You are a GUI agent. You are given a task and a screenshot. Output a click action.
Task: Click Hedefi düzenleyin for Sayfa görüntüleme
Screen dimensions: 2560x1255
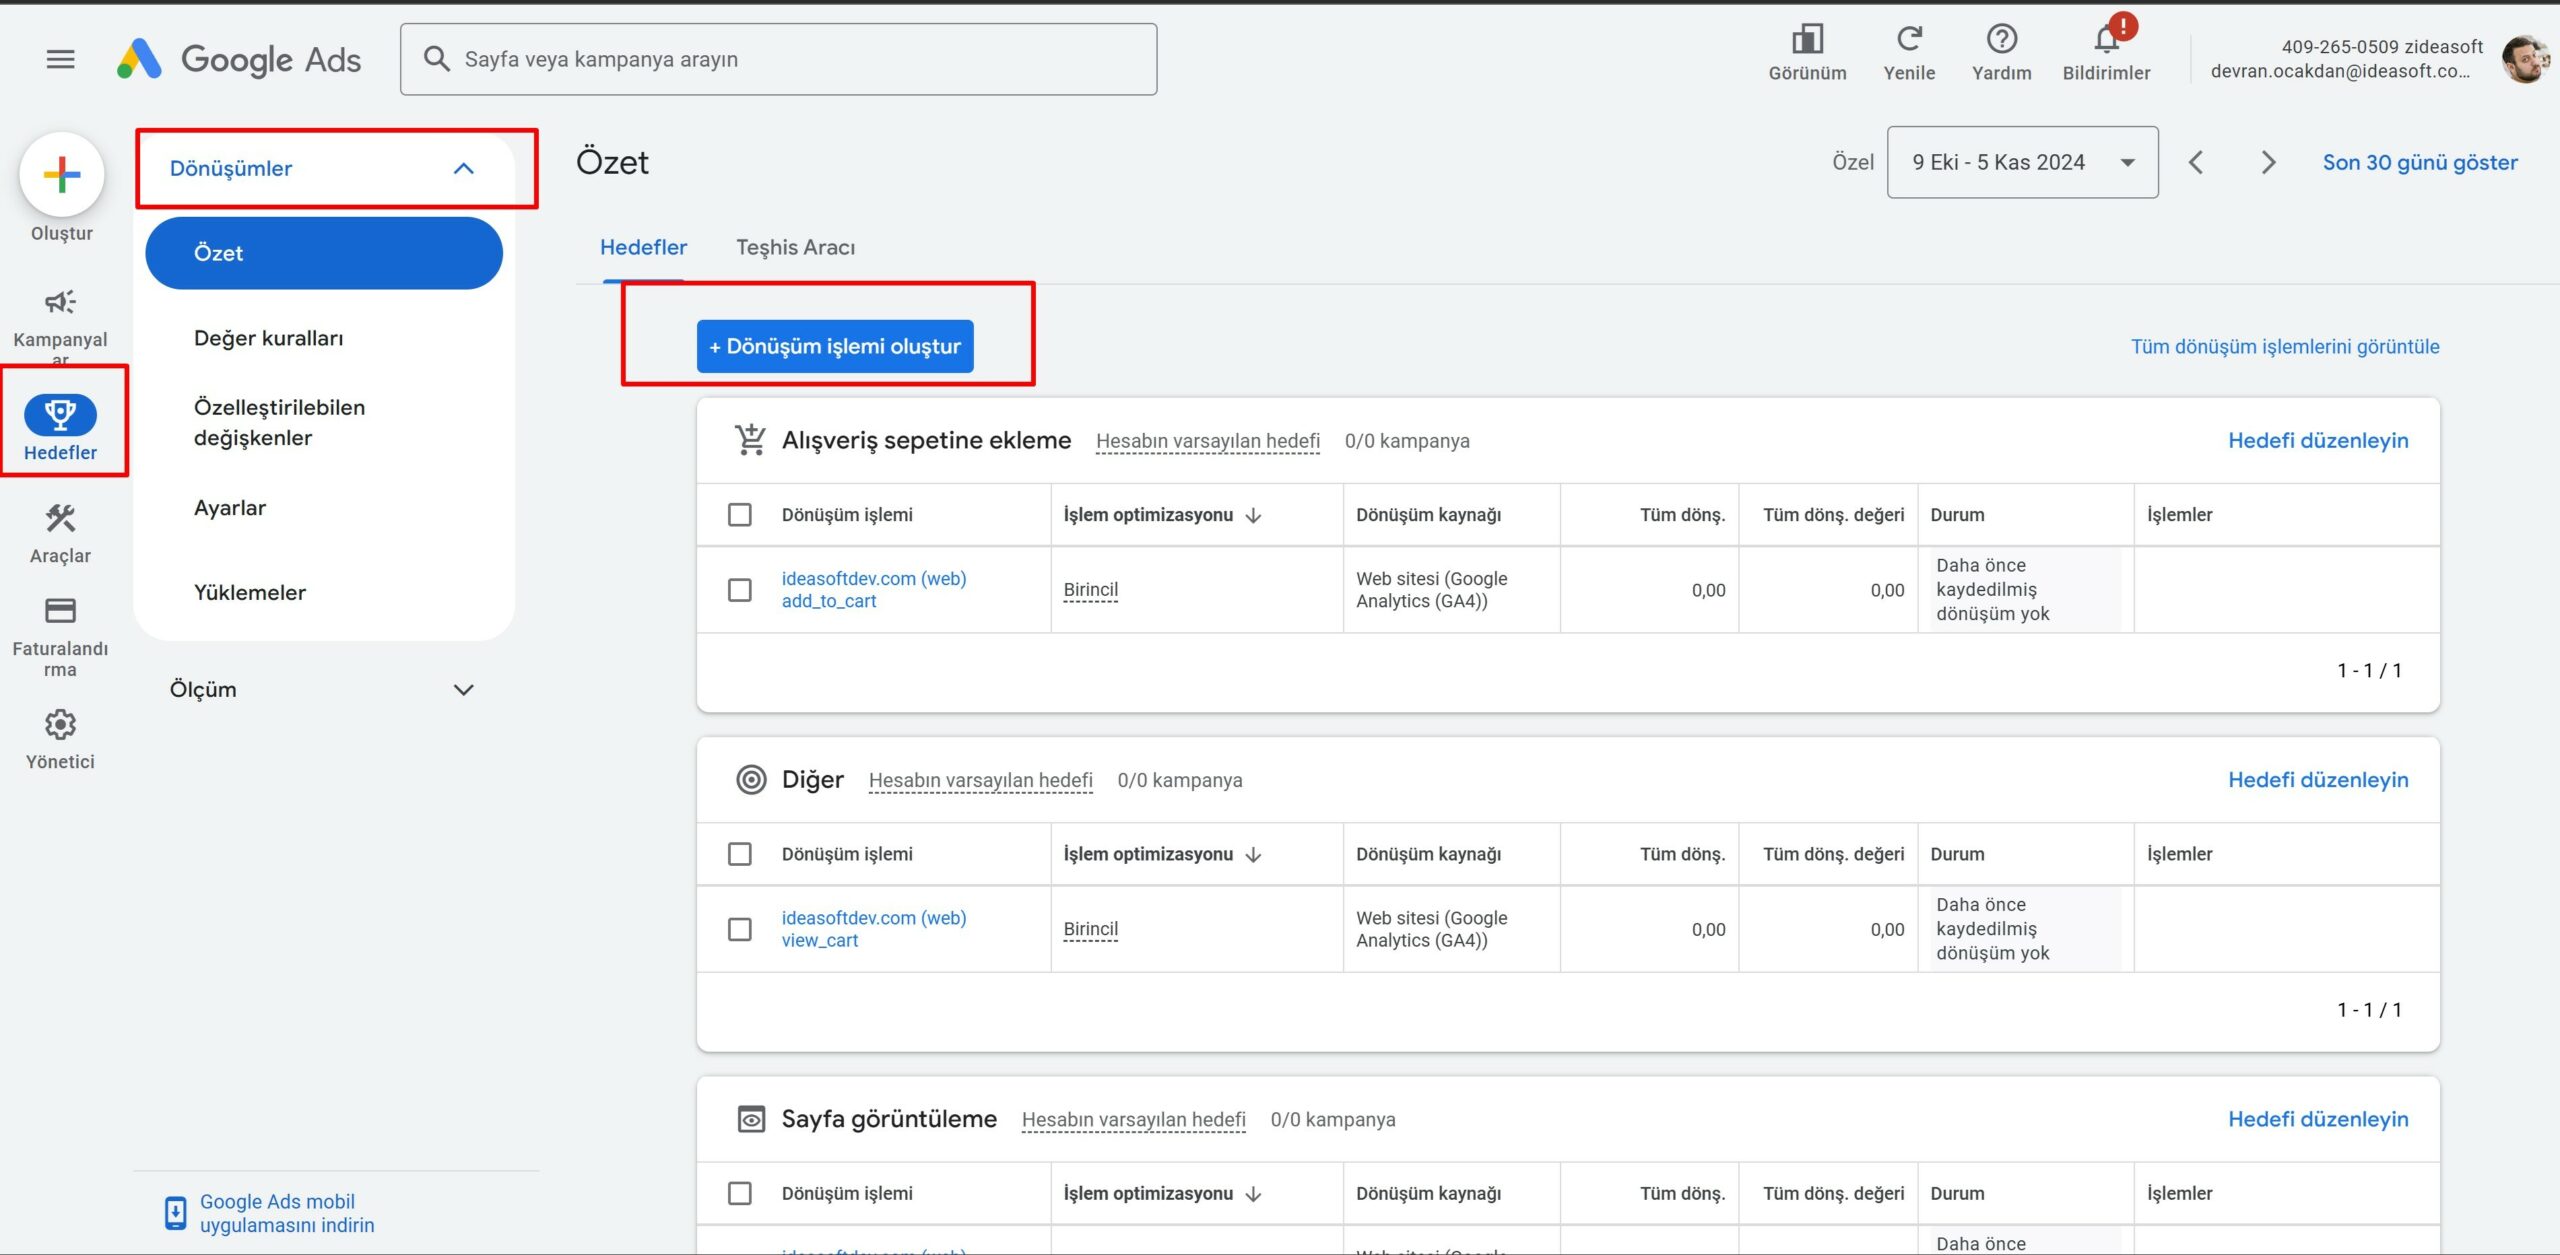(2318, 1118)
